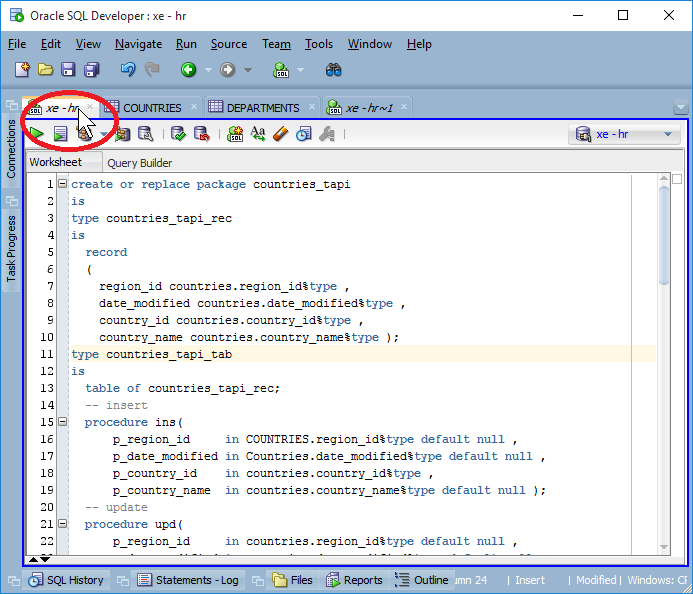Viewport: 693px width, 594px height.
Task: Open the Tools menu
Action: [319, 44]
